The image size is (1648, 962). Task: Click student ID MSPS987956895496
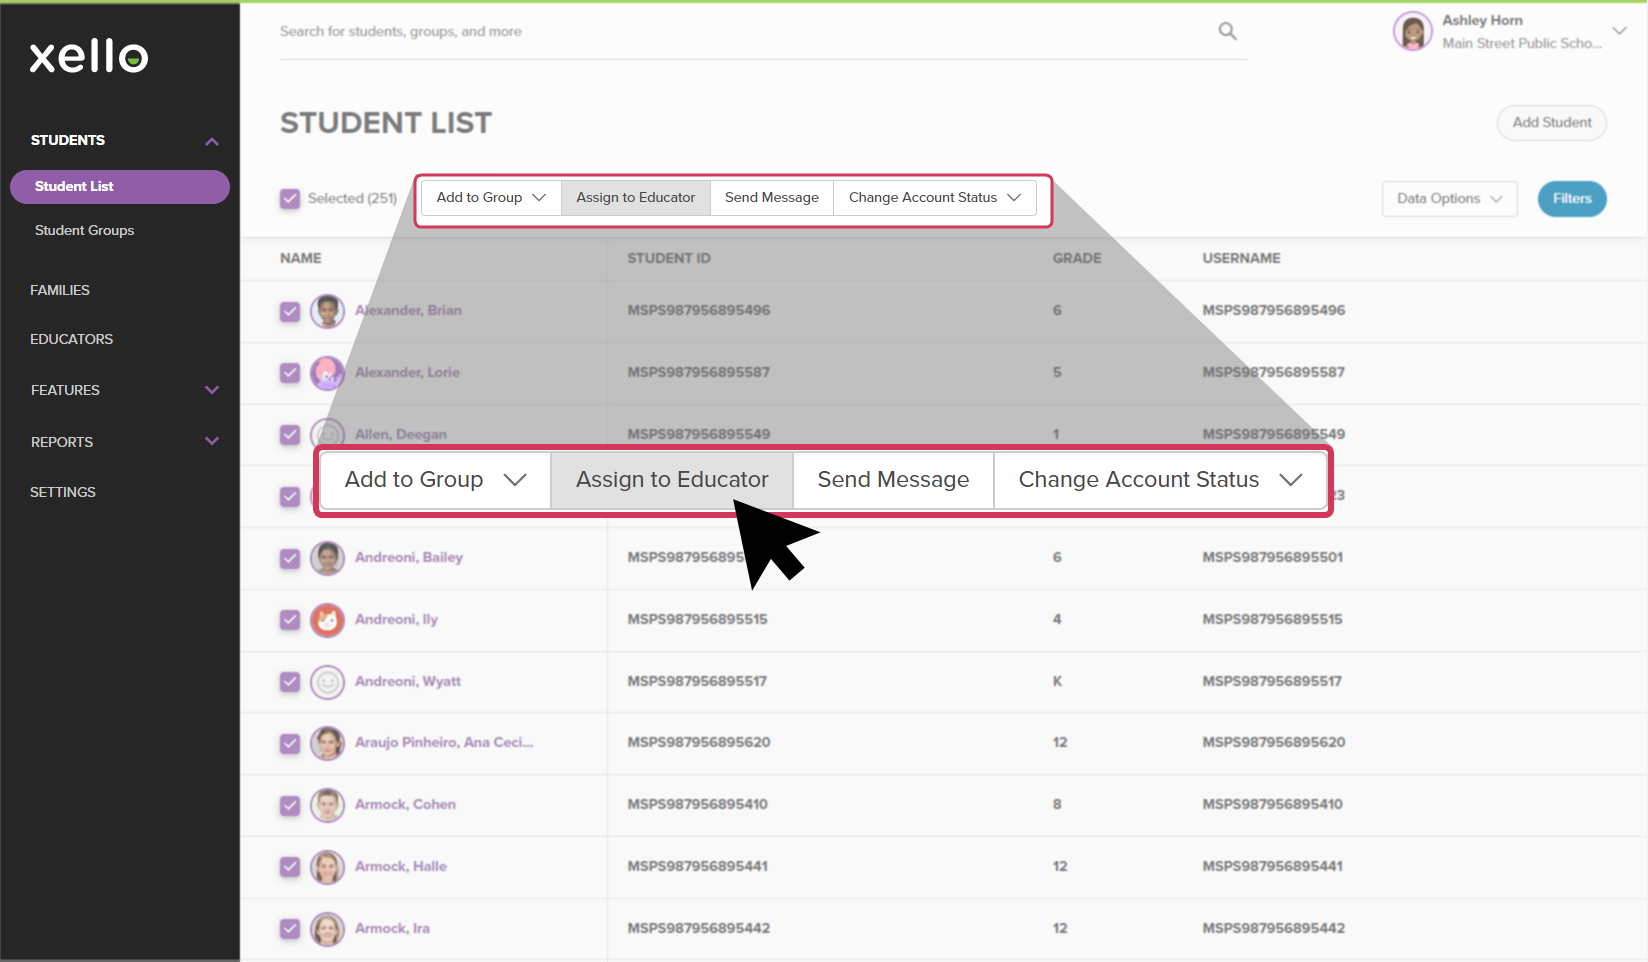699,311
